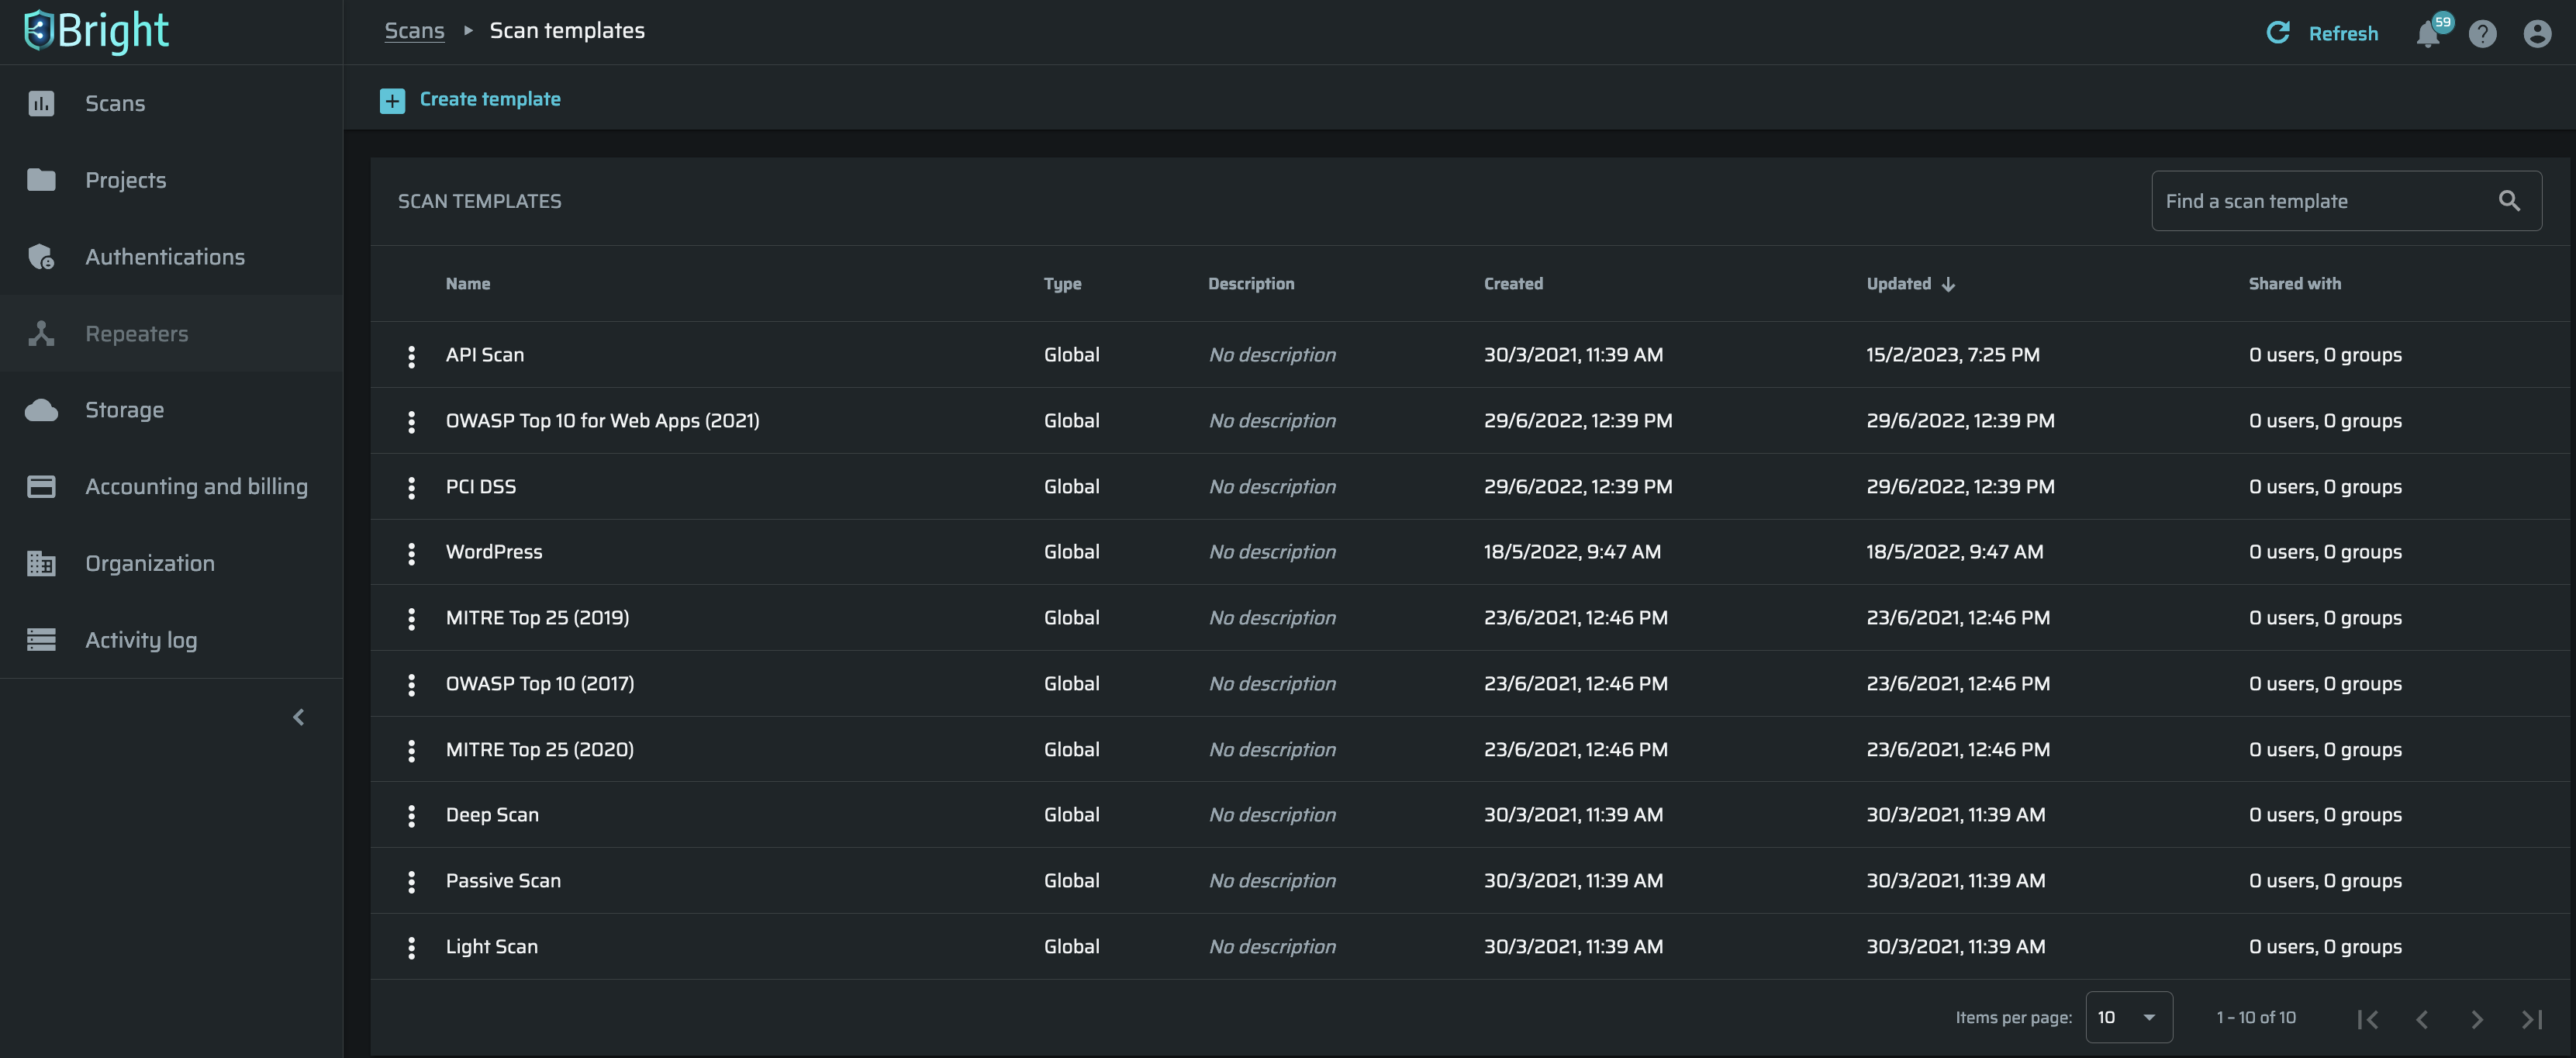Open the WordPress row kebab menu

(411, 553)
